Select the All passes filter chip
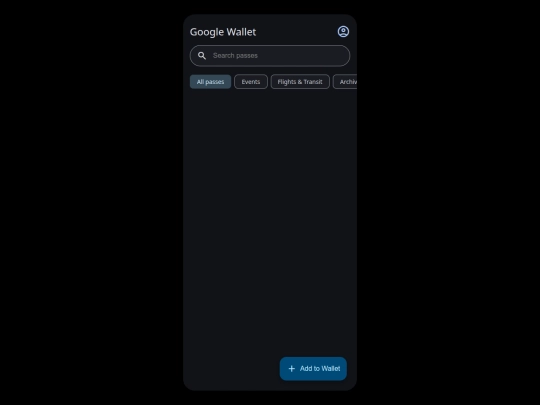Image resolution: width=540 pixels, height=405 pixels. click(210, 82)
